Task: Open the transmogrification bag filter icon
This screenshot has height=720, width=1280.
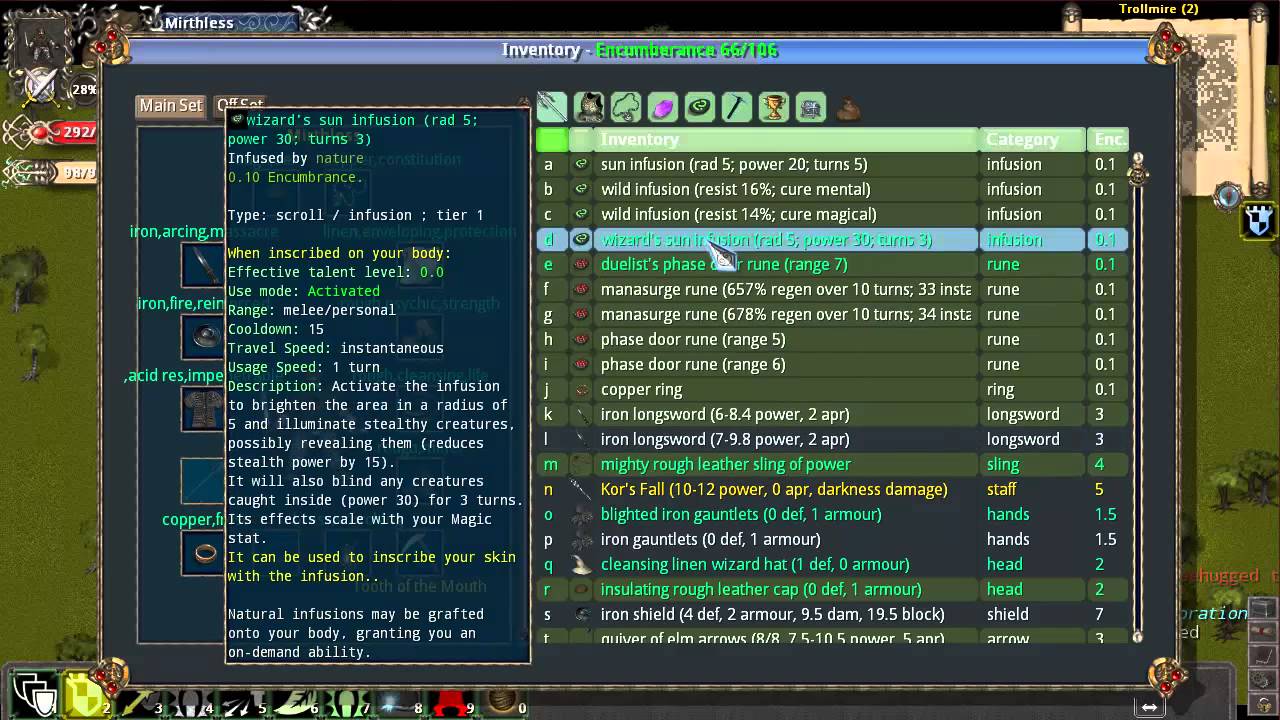Action: pyautogui.click(x=848, y=108)
